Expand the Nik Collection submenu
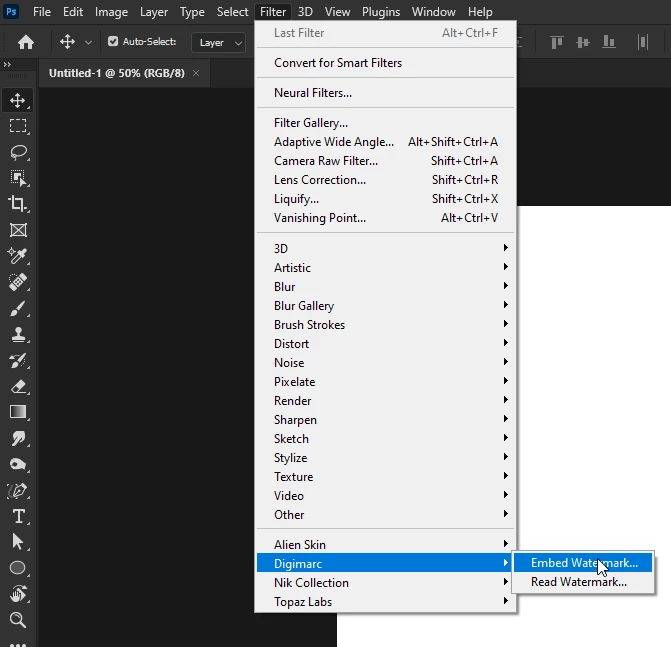Image resolution: width=671 pixels, height=647 pixels. [385, 582]
